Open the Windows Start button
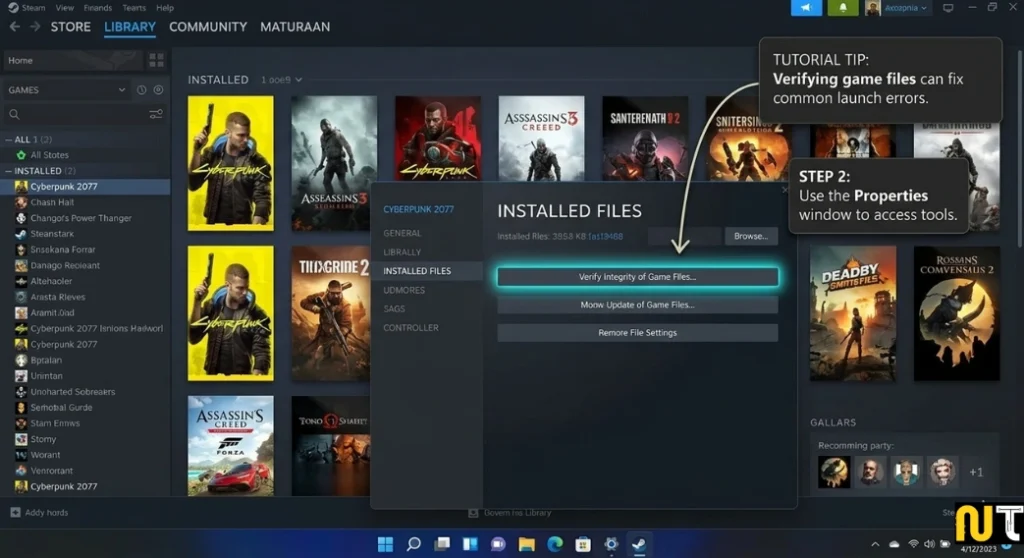The width and height of the screenshot is (1024, 558). click(x=385, y=544)
